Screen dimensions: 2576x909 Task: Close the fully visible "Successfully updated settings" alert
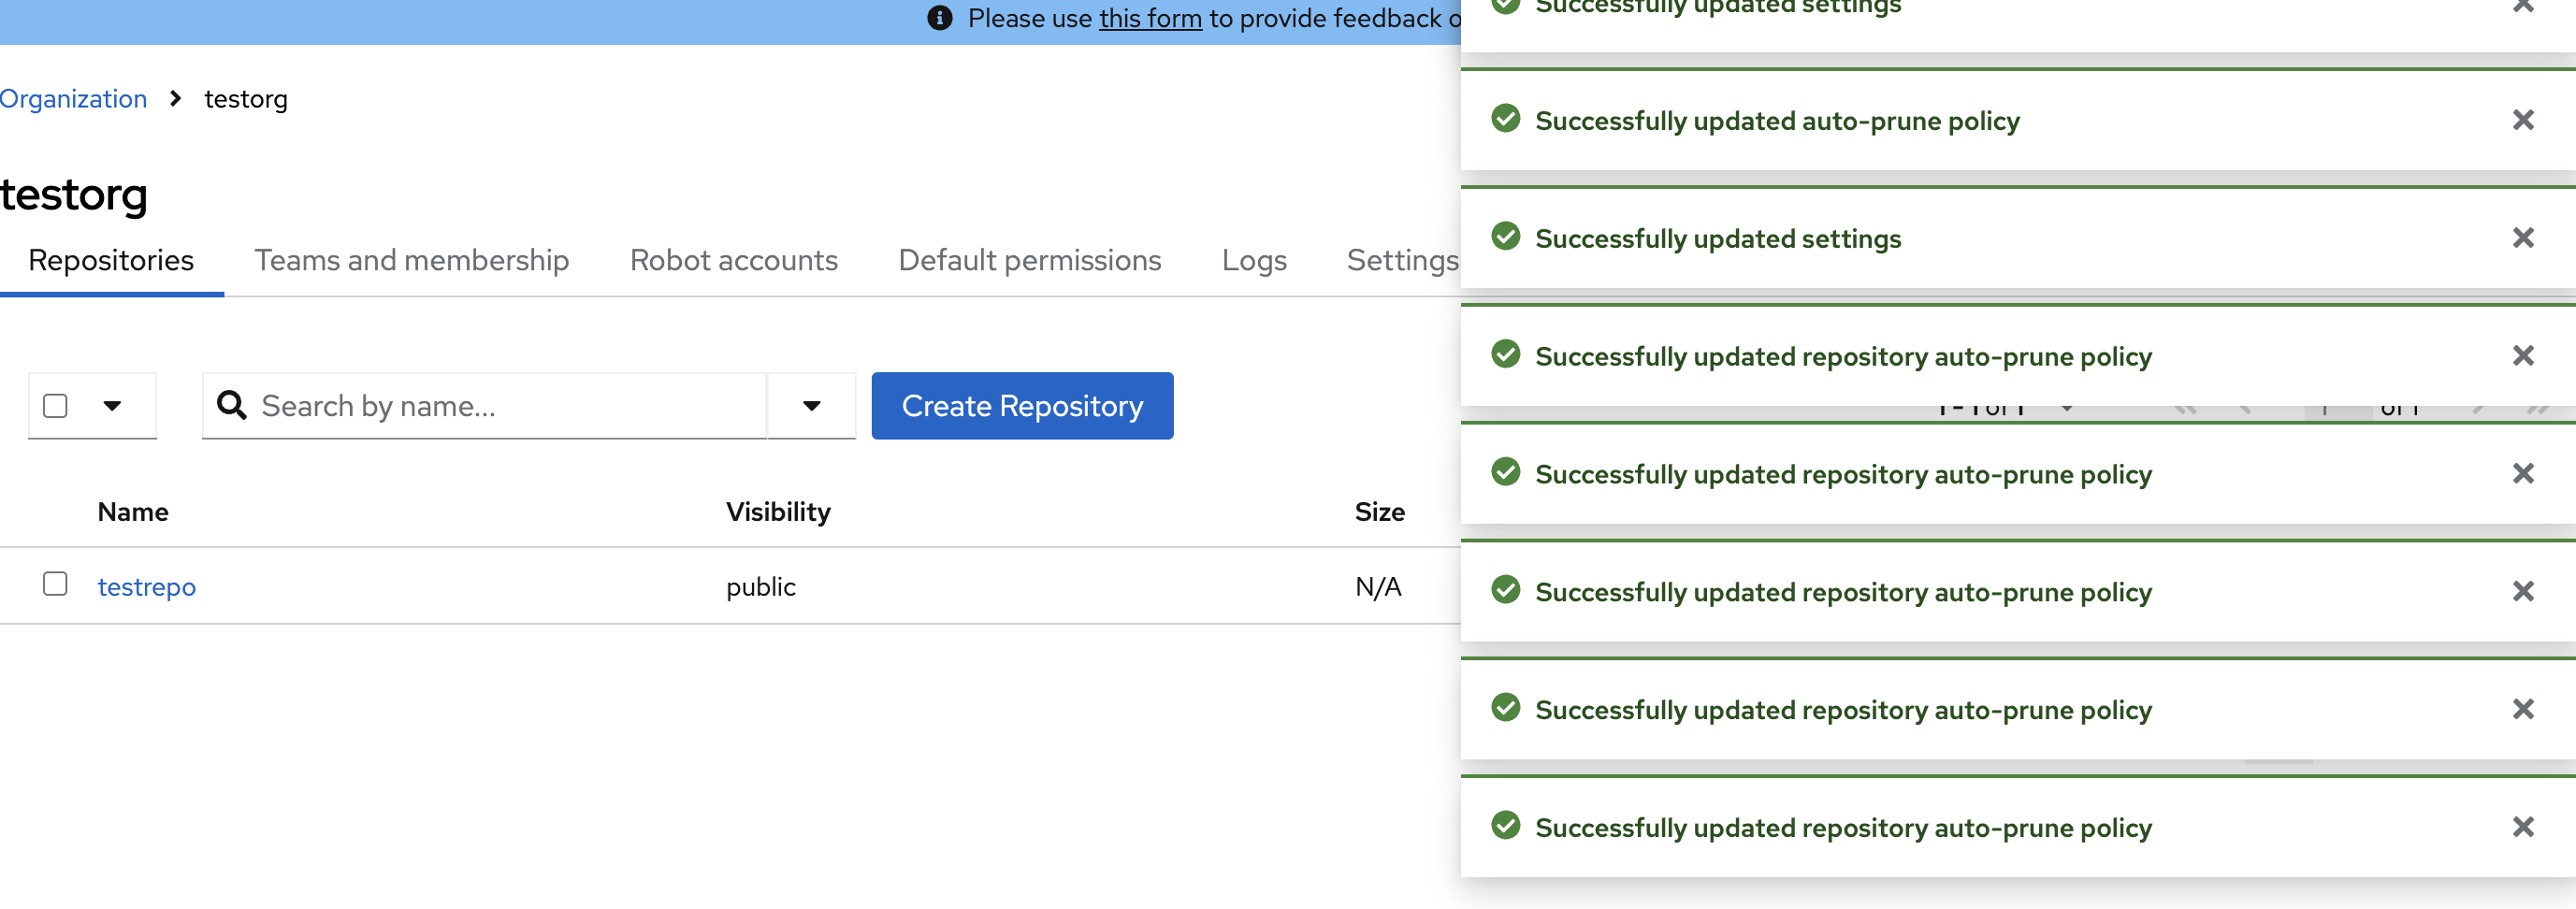(x=2522, y=239)
